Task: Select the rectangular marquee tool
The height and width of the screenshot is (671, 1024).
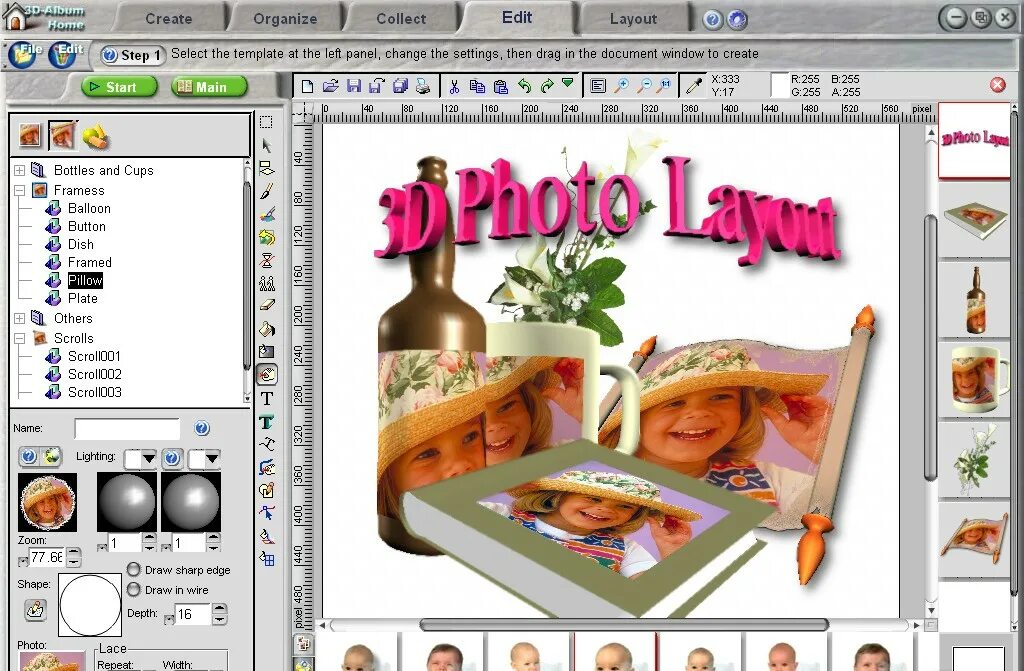Action: [x=266, y=122]
